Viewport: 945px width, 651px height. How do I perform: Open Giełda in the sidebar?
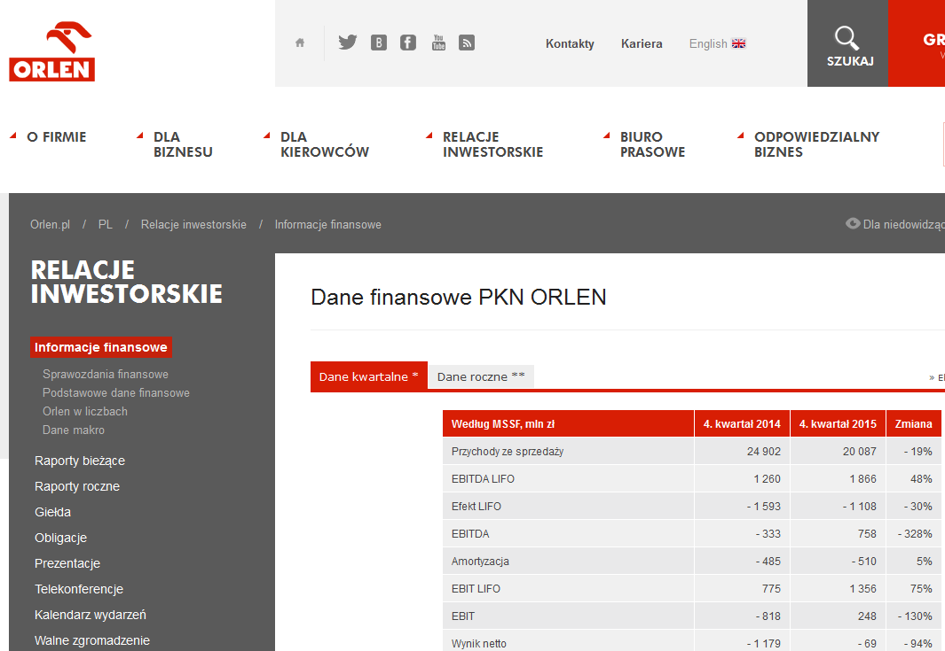coord(52,512)
